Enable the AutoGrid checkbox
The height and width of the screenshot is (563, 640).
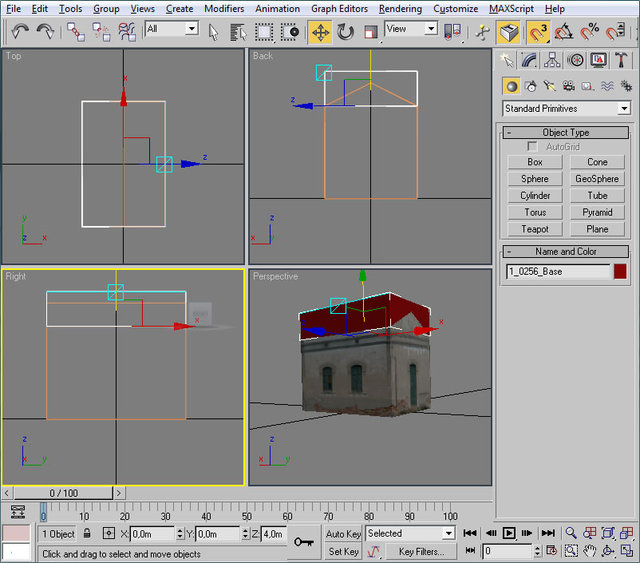533,147
